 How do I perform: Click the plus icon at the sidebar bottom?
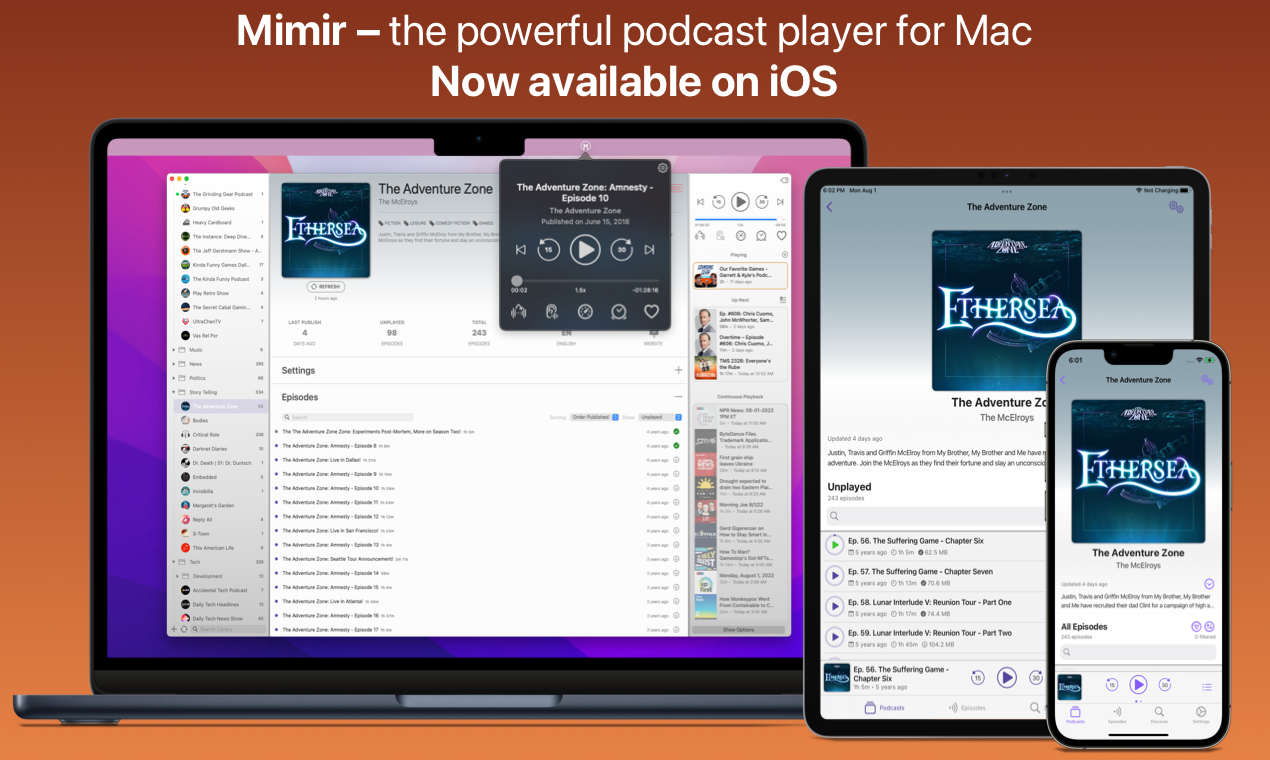[x=174, y=629]
